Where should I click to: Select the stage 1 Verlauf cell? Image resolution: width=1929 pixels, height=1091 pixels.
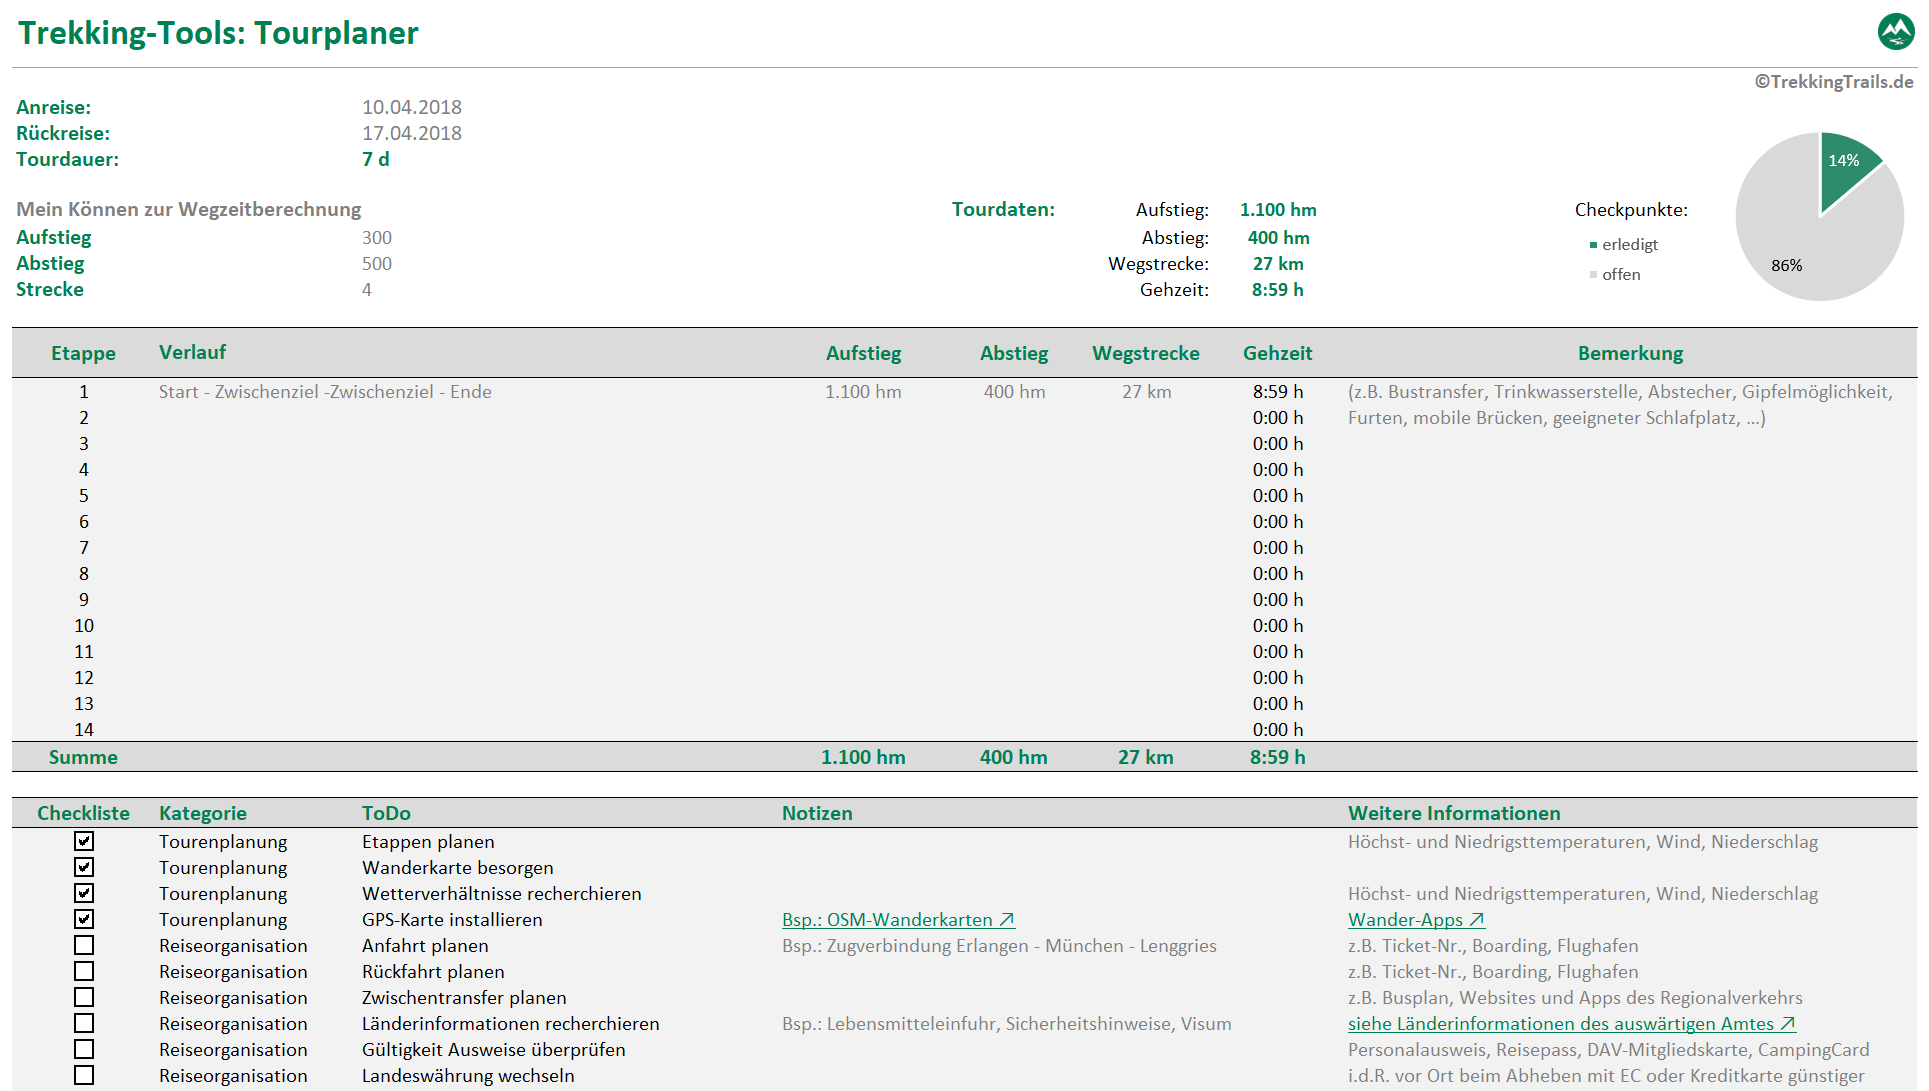(x=325, y=392)
